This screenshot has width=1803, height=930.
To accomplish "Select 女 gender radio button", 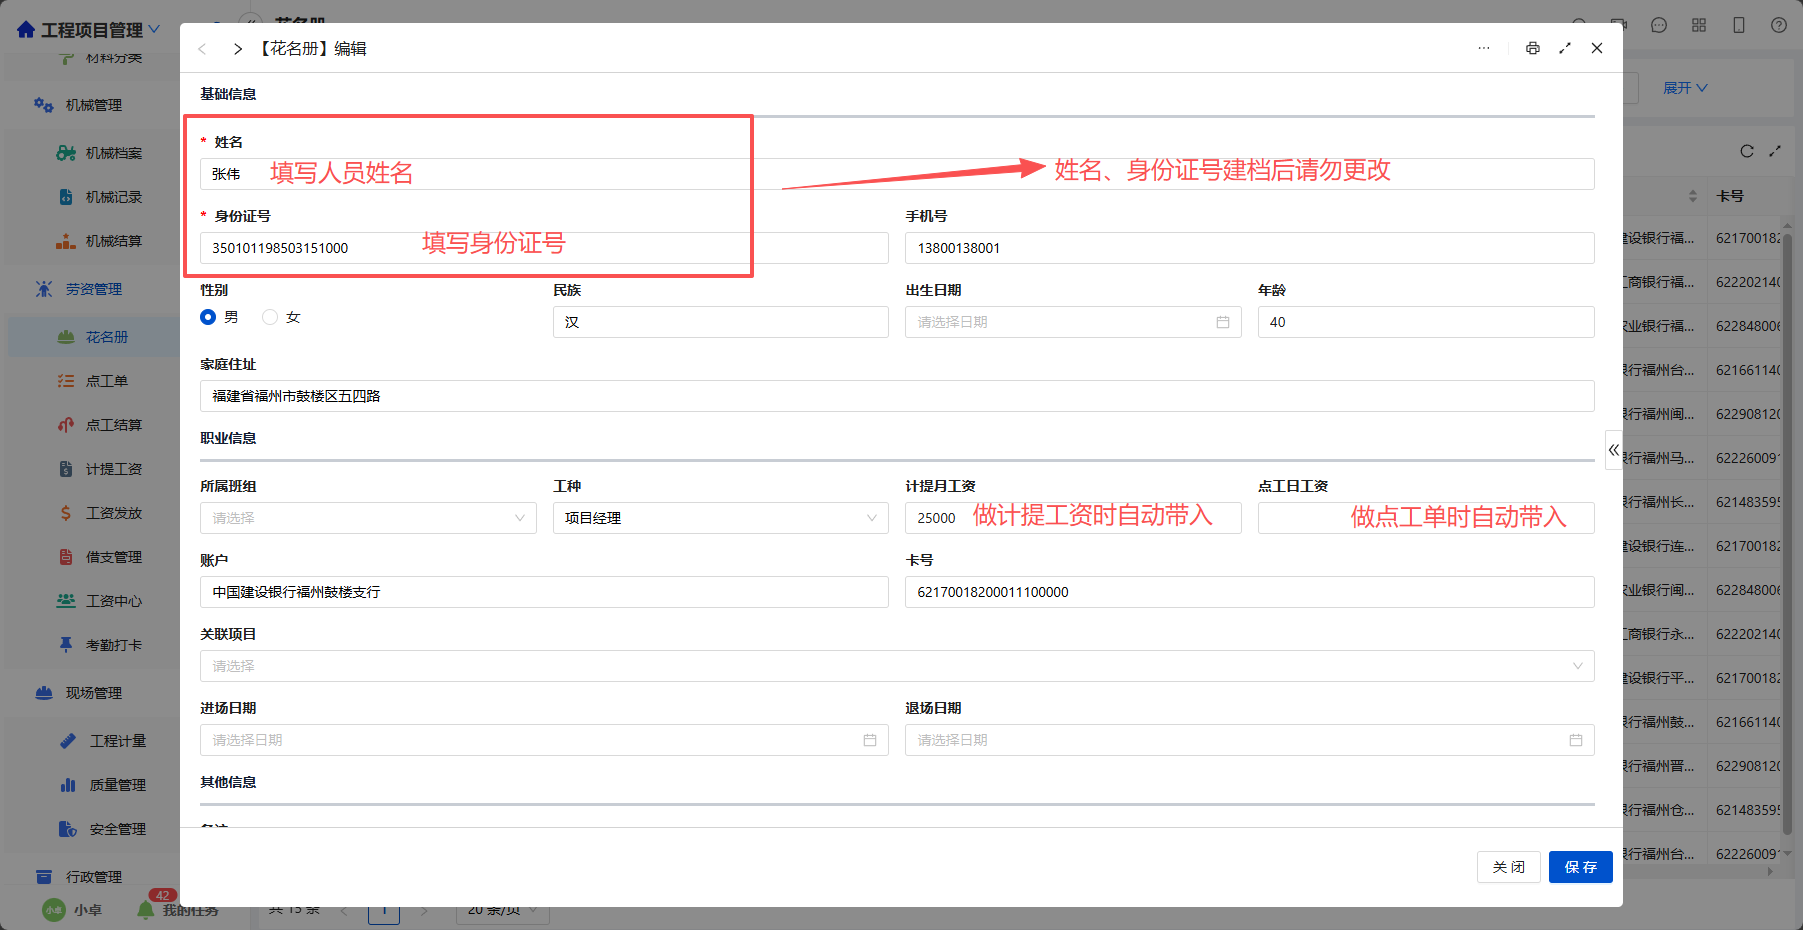I will click(270, 317).
